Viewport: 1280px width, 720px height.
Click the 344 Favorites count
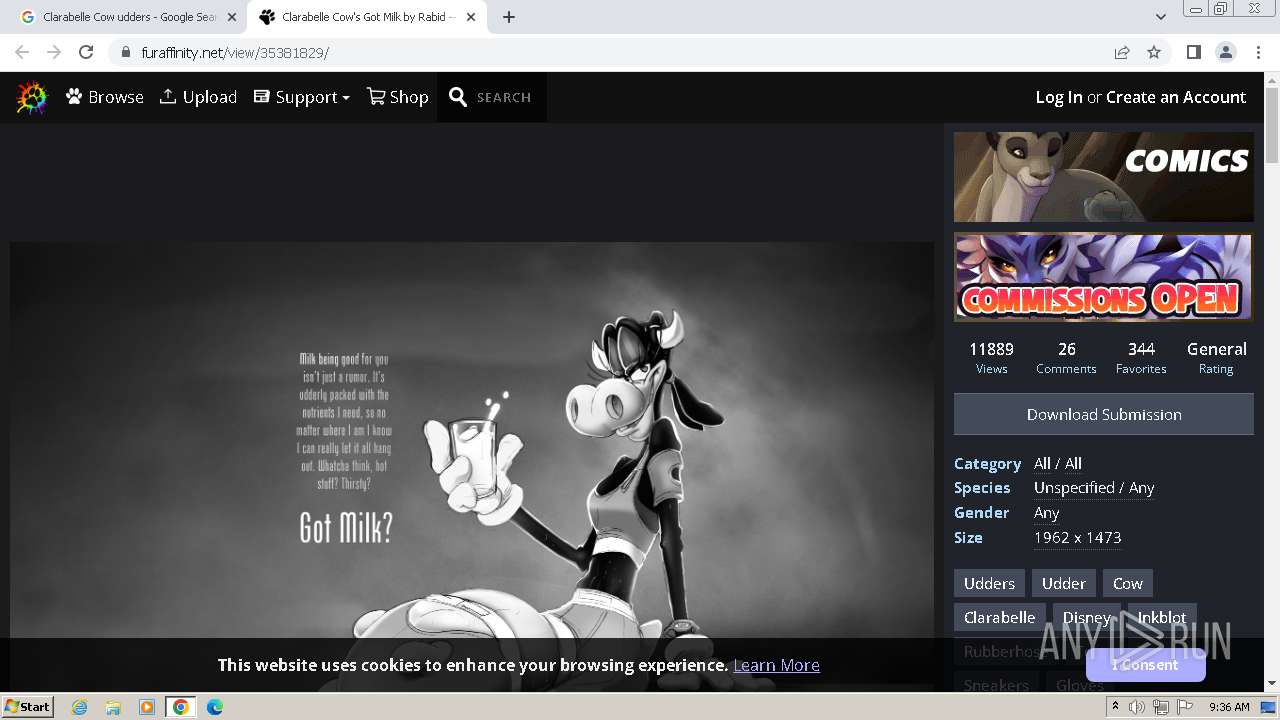click(x=1141, y=357)
